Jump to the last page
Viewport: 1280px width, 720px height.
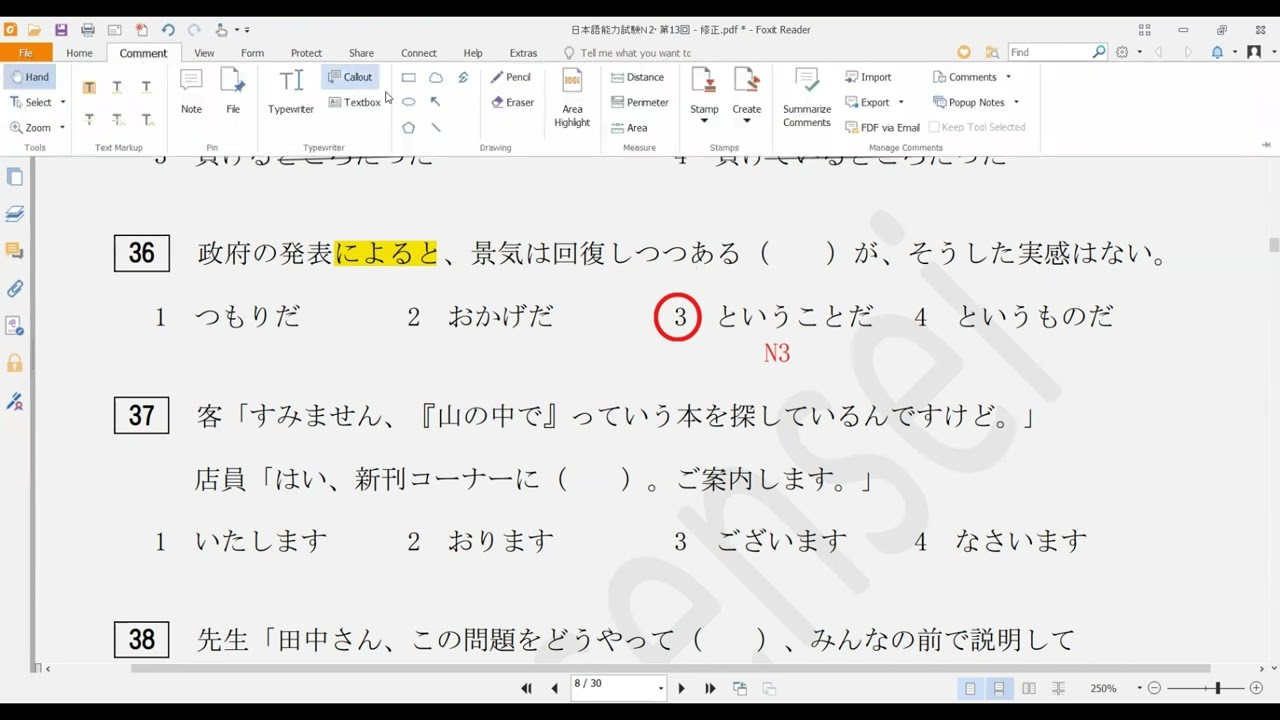[710, 688]
